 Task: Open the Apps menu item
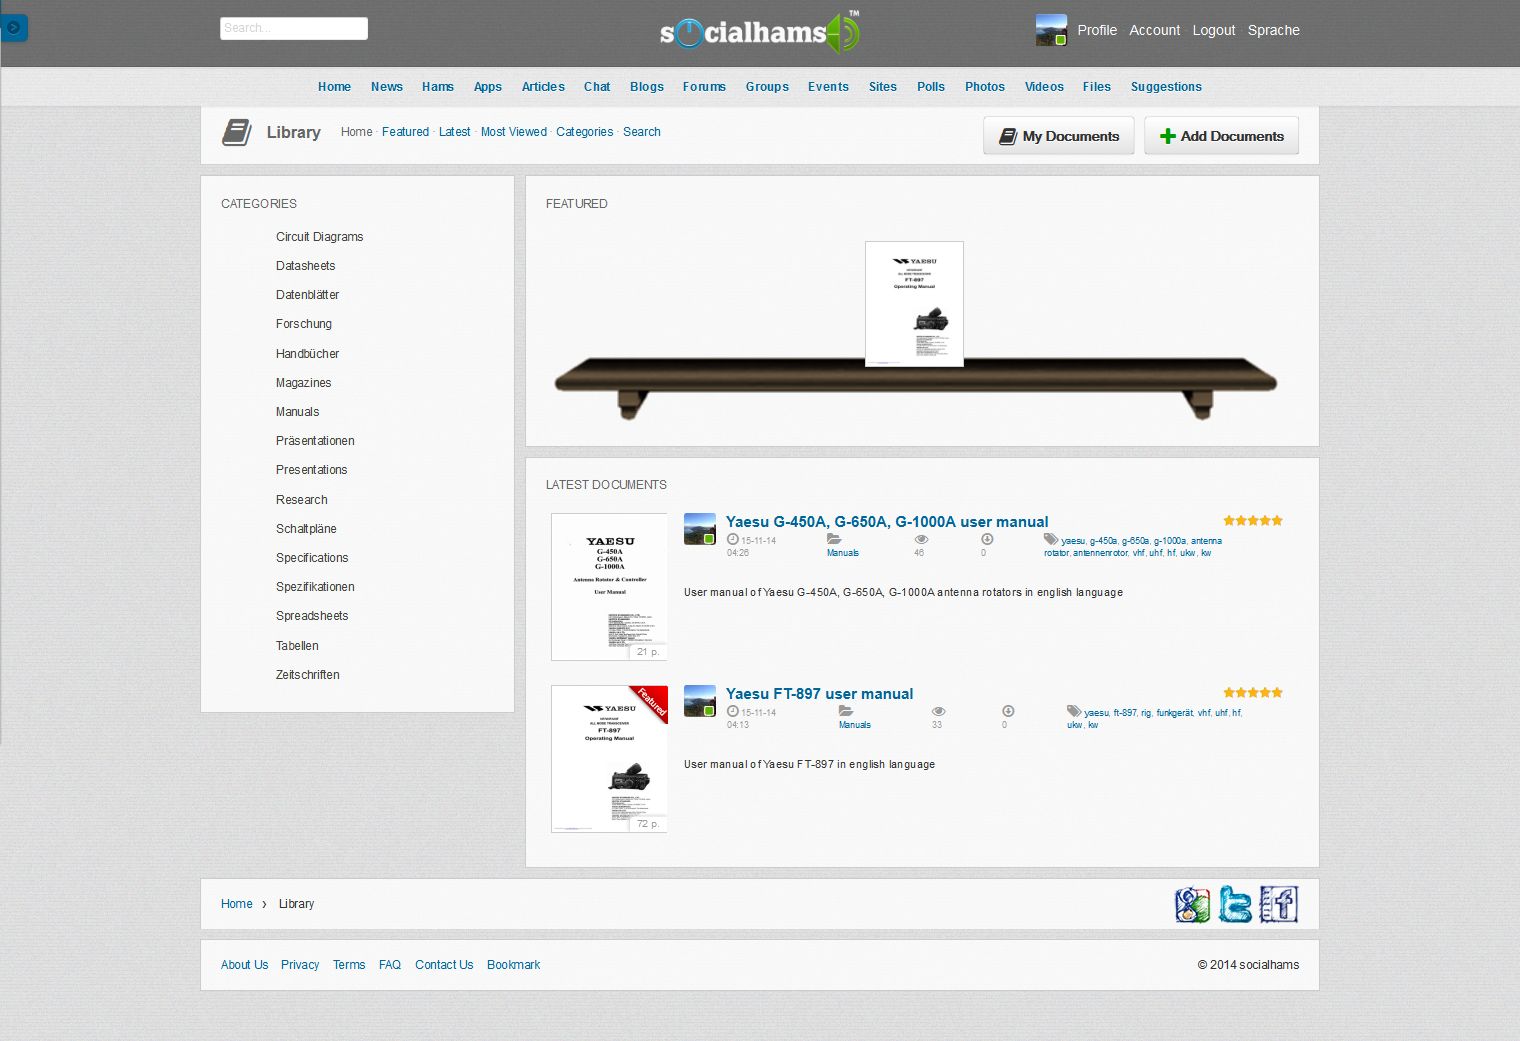[488, 87]
